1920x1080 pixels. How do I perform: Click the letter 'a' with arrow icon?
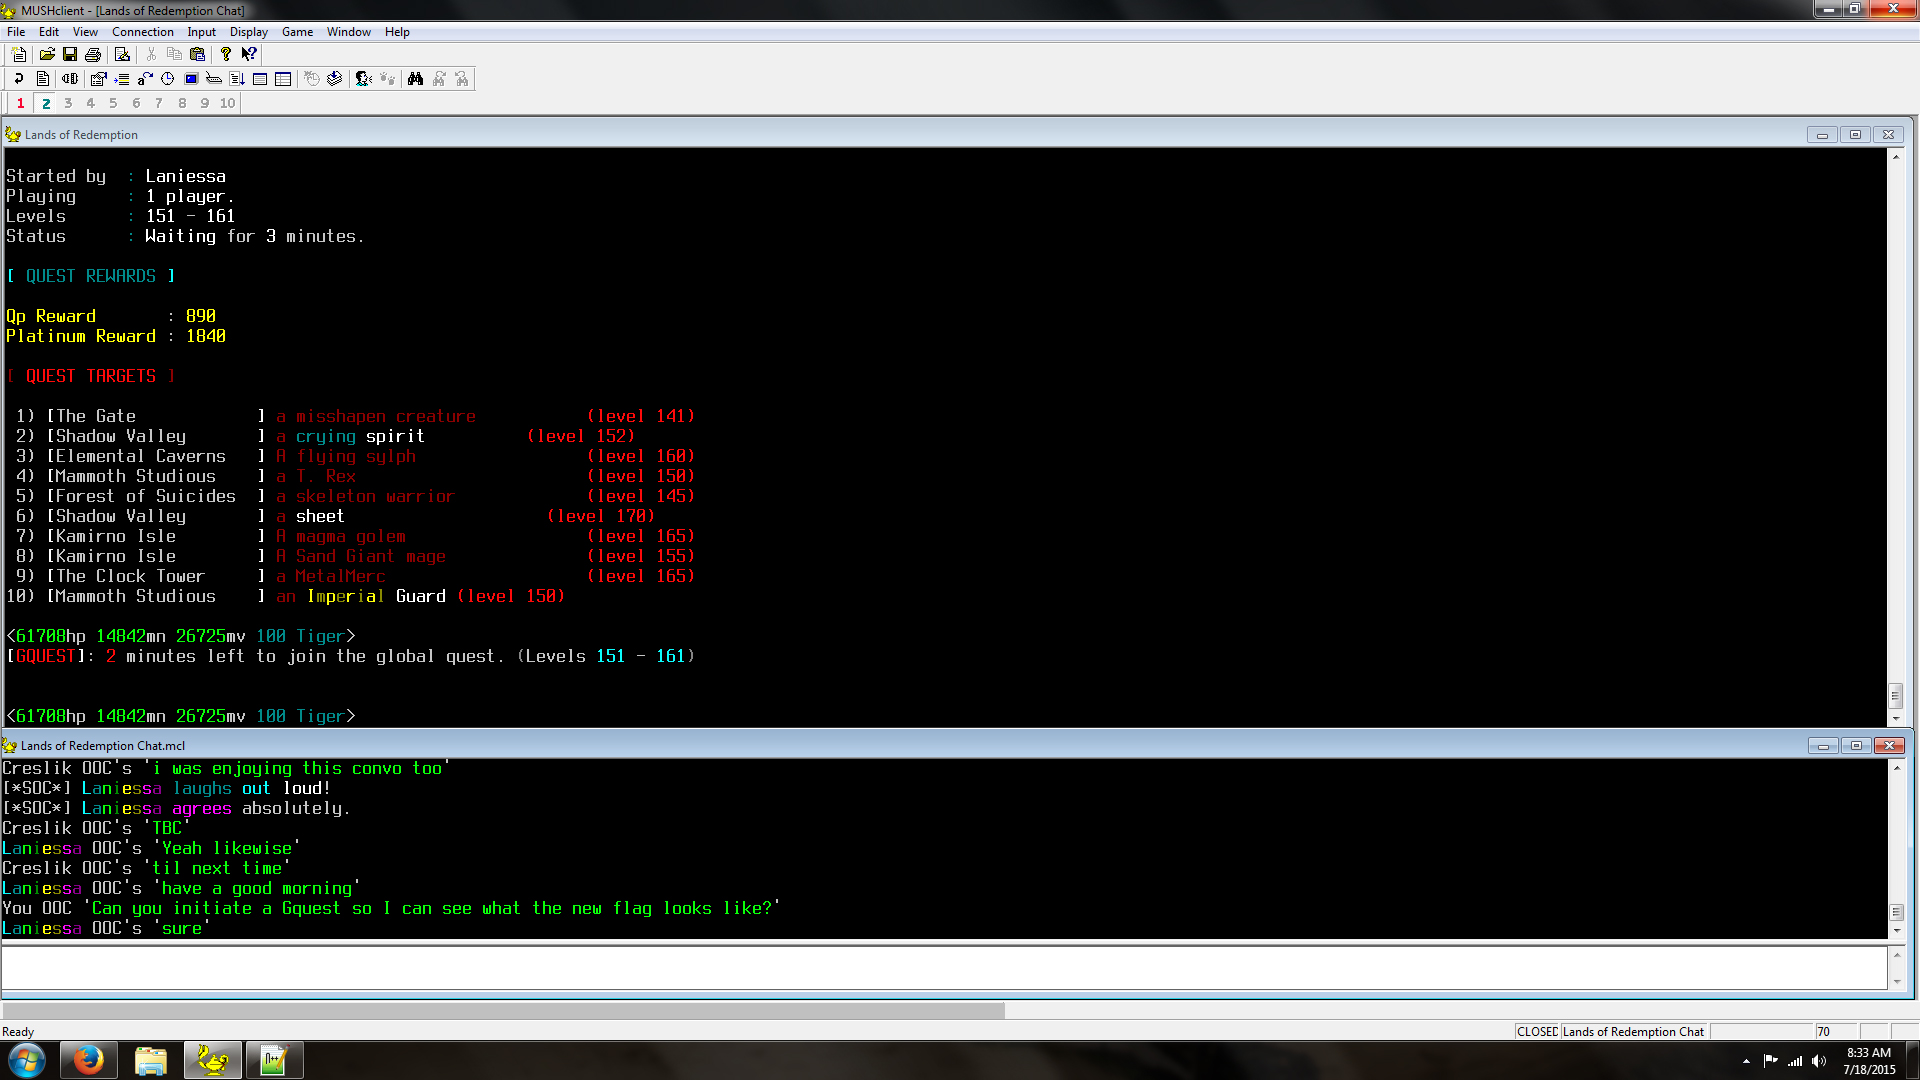click(x=145, y=79)
